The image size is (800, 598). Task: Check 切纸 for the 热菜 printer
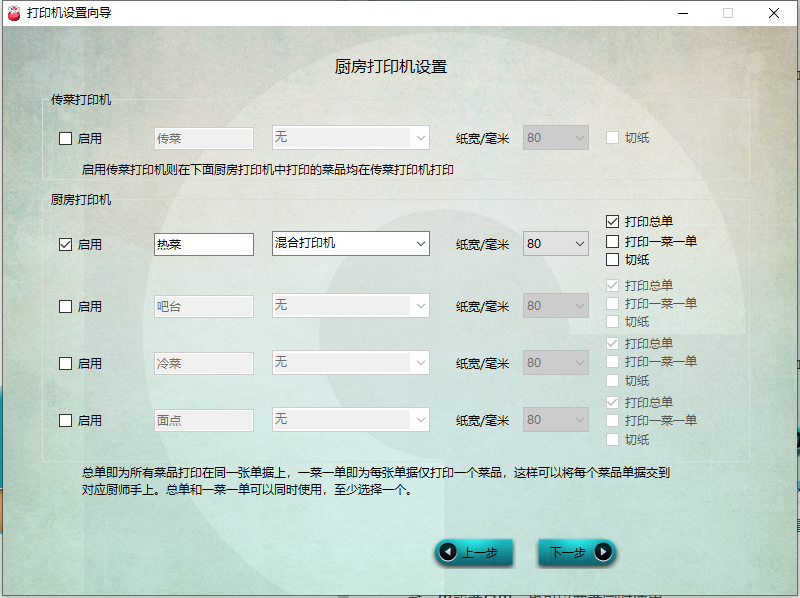pos(613,260)
